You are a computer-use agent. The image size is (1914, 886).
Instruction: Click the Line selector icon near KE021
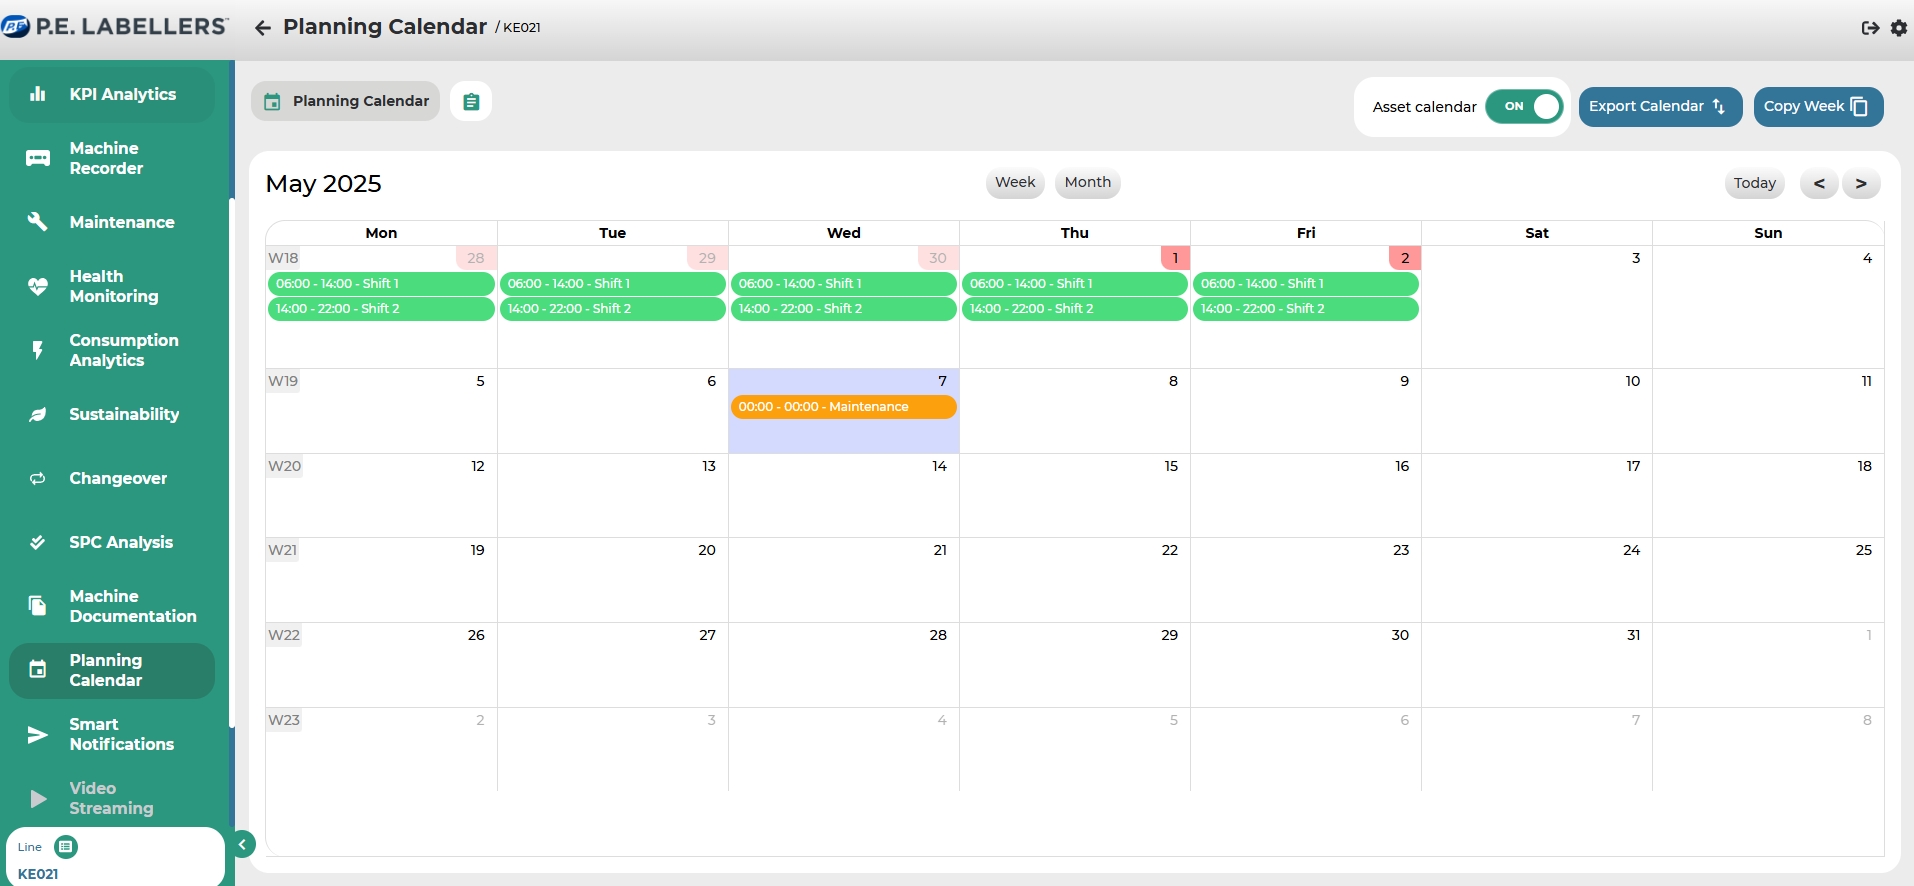[x=65, y=847]
